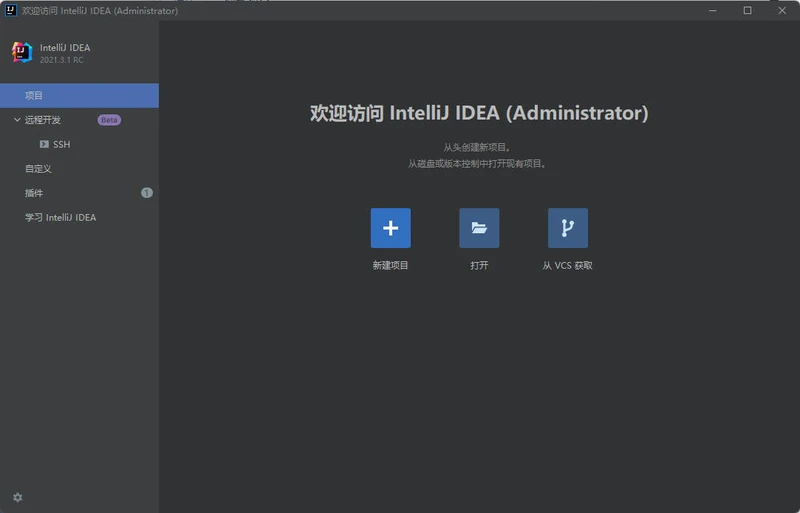Click the 新建项目 text label

[390, 266]
